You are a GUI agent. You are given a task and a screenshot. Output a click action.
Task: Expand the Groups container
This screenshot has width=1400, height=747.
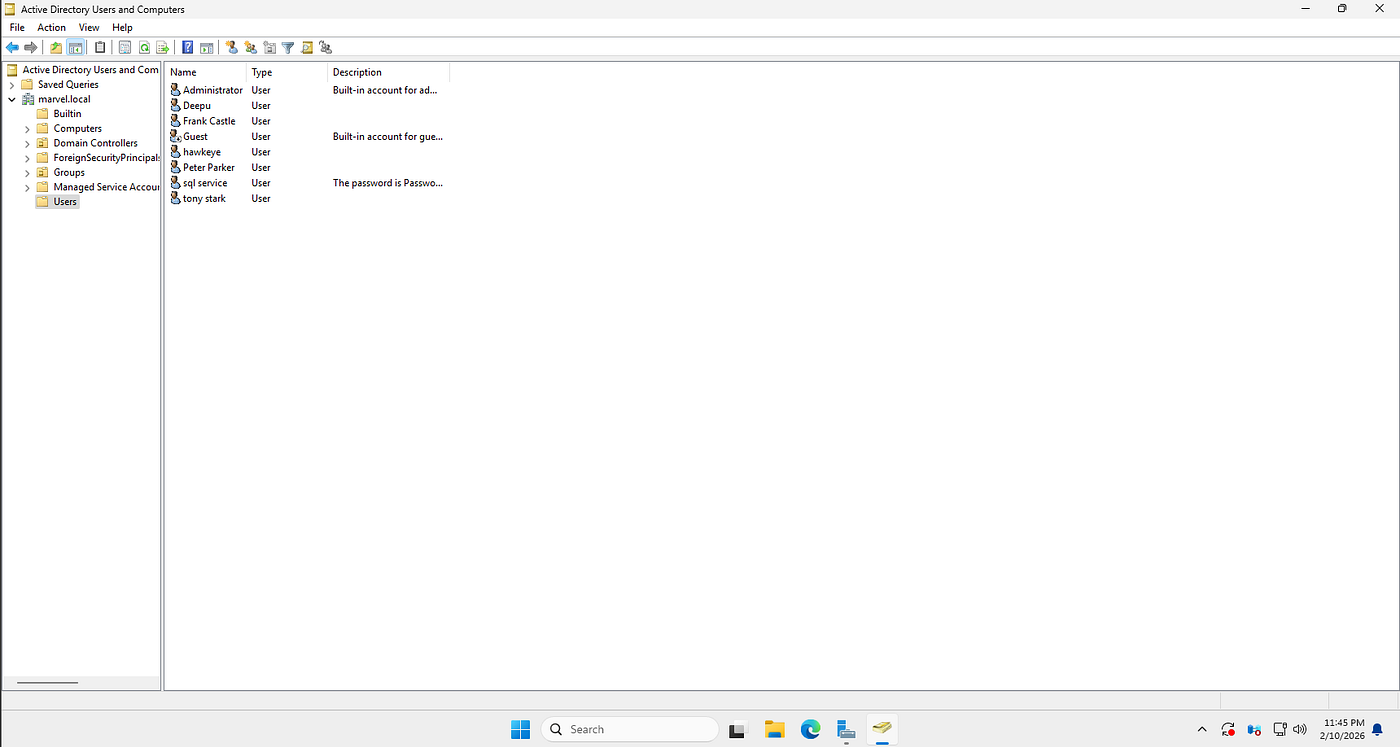pyautogui.click(x=27, y=172)
